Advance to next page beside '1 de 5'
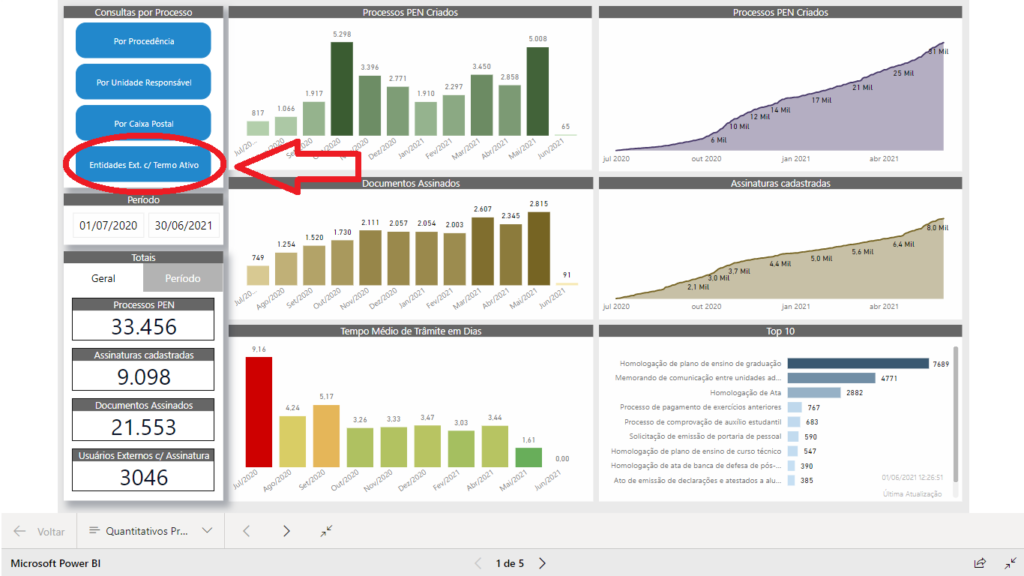The width and height of the screenshot is (1024, 576). tap(543, 563)
